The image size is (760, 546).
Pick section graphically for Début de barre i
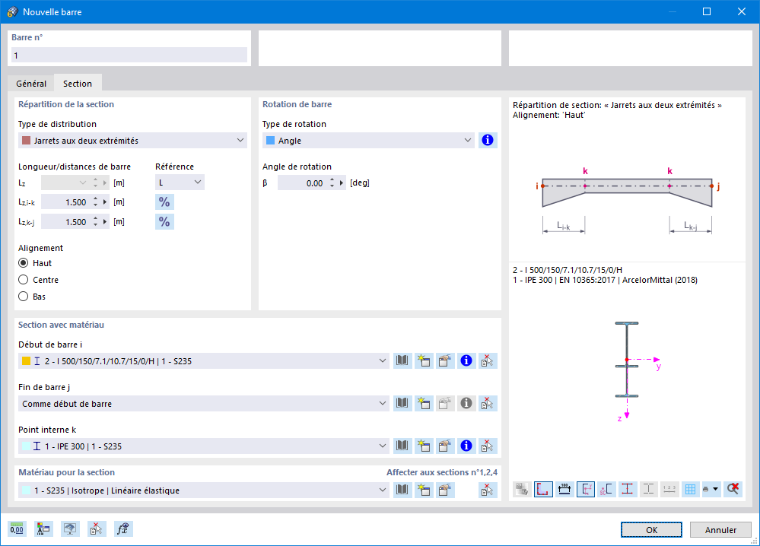click(488, 361)
